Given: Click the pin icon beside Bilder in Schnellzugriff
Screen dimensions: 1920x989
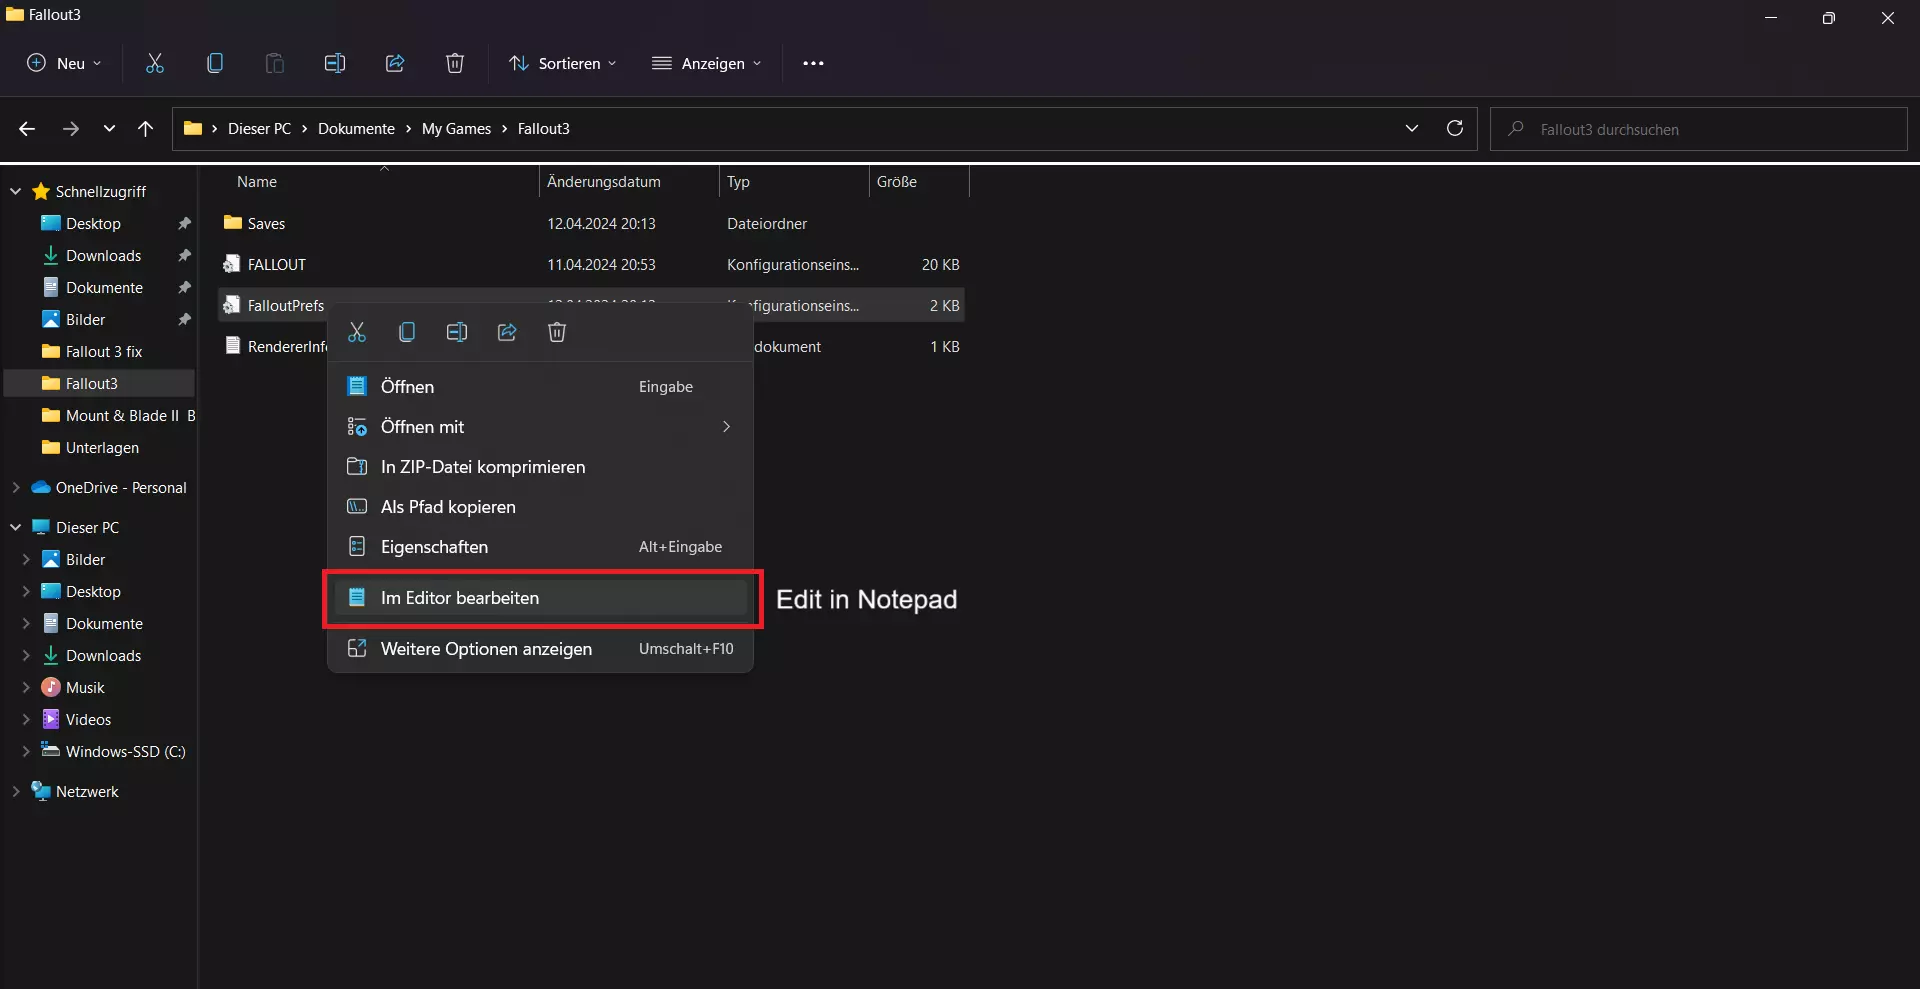Looking at the screenshot, I should click(184, 319).
